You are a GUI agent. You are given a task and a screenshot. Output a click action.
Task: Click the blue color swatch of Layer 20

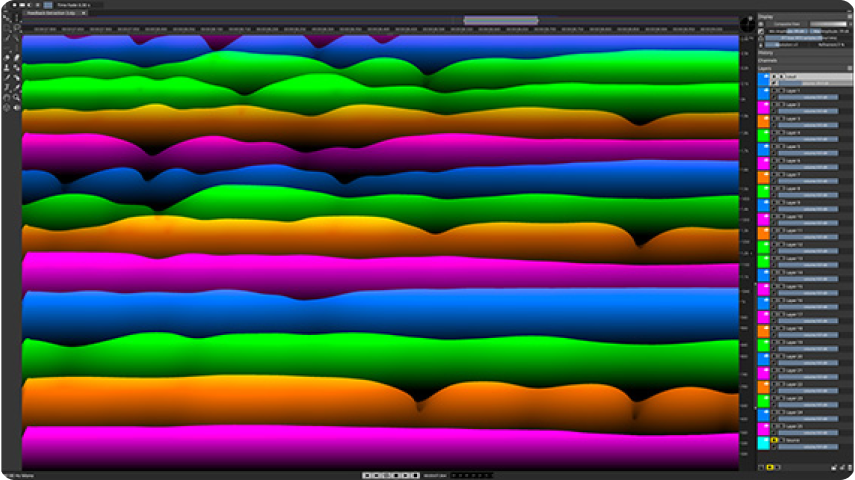tap(763, 357)
